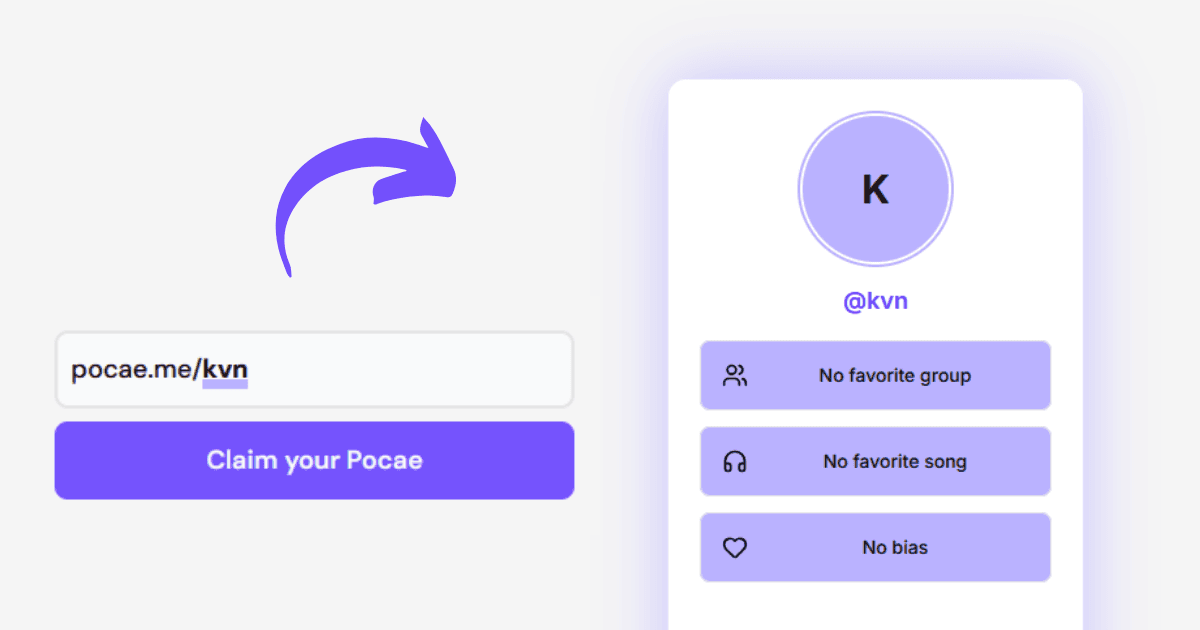Open the @kvn username link

(x=875, y=301)
